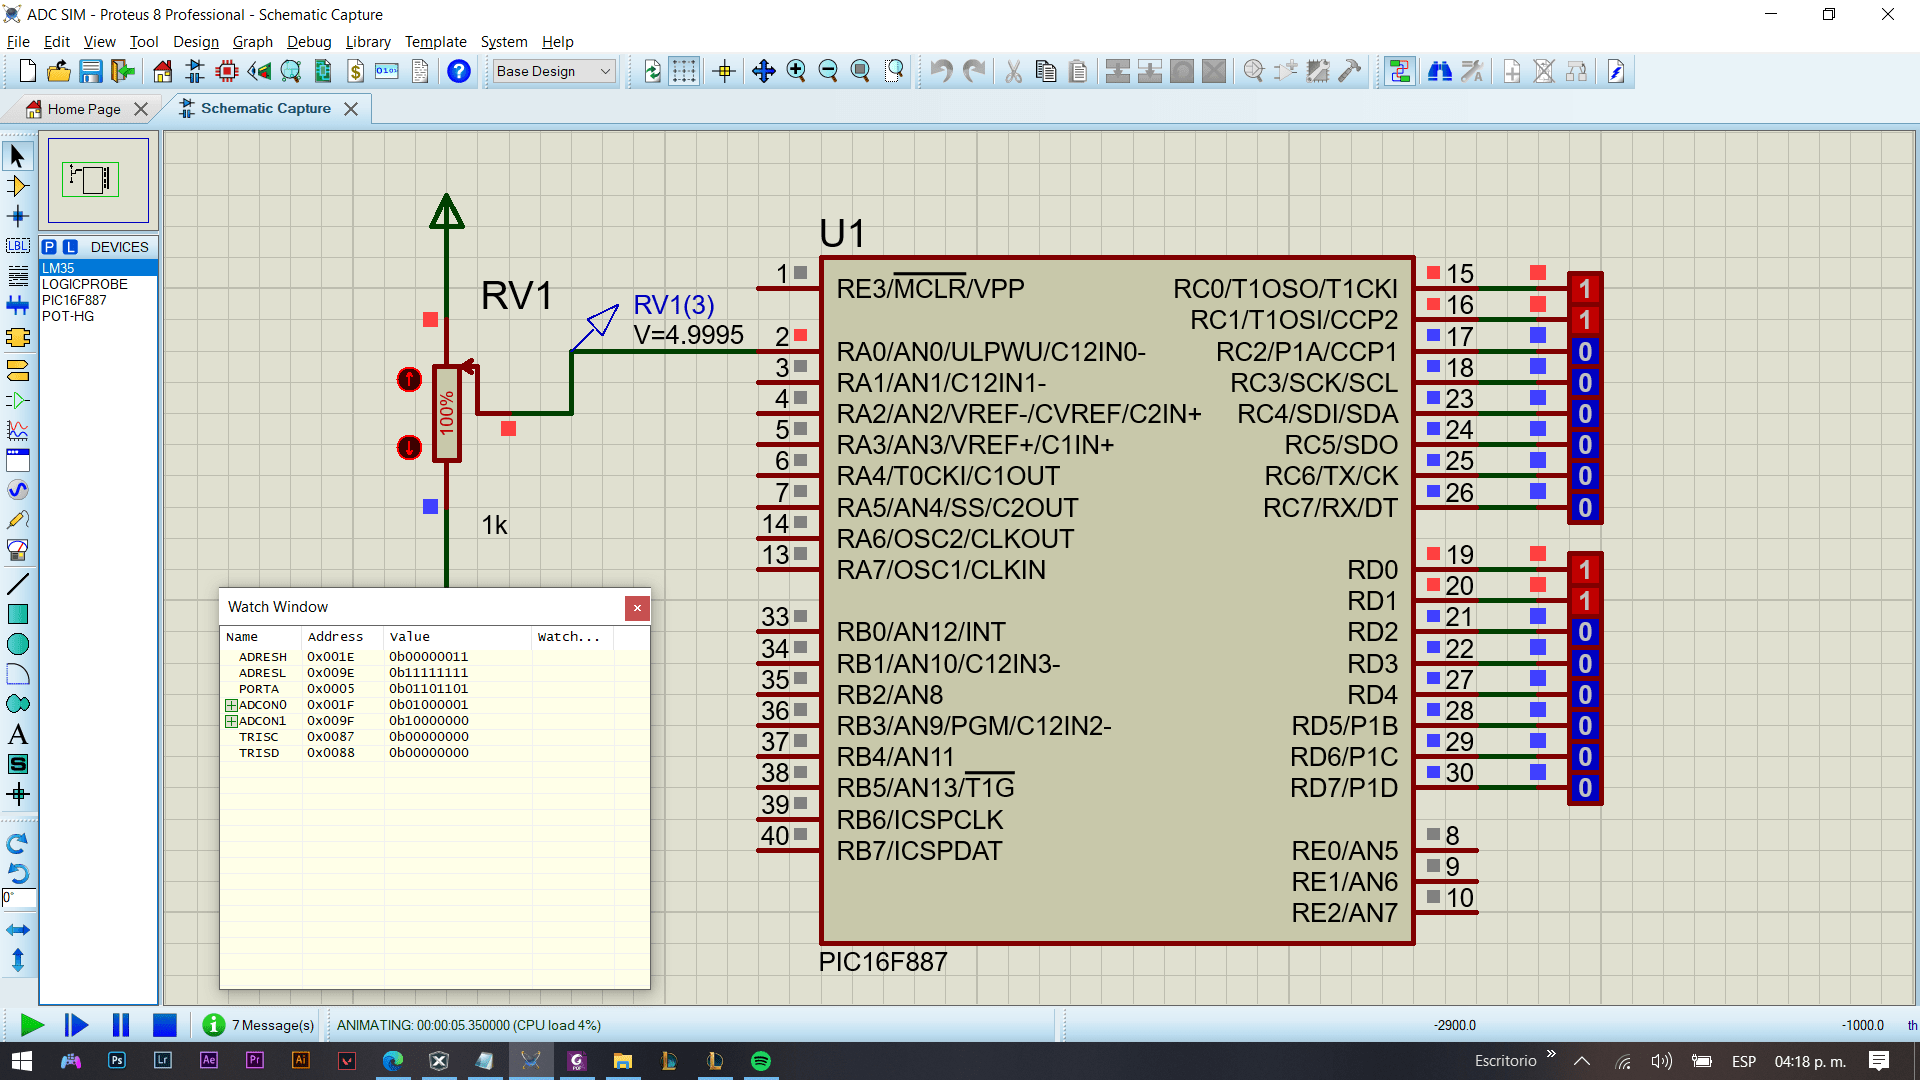Select the Schematic Capture tab
The width and height of the screenshot is (1920, 1080).
pyautogui.click(x=265, y=108)
